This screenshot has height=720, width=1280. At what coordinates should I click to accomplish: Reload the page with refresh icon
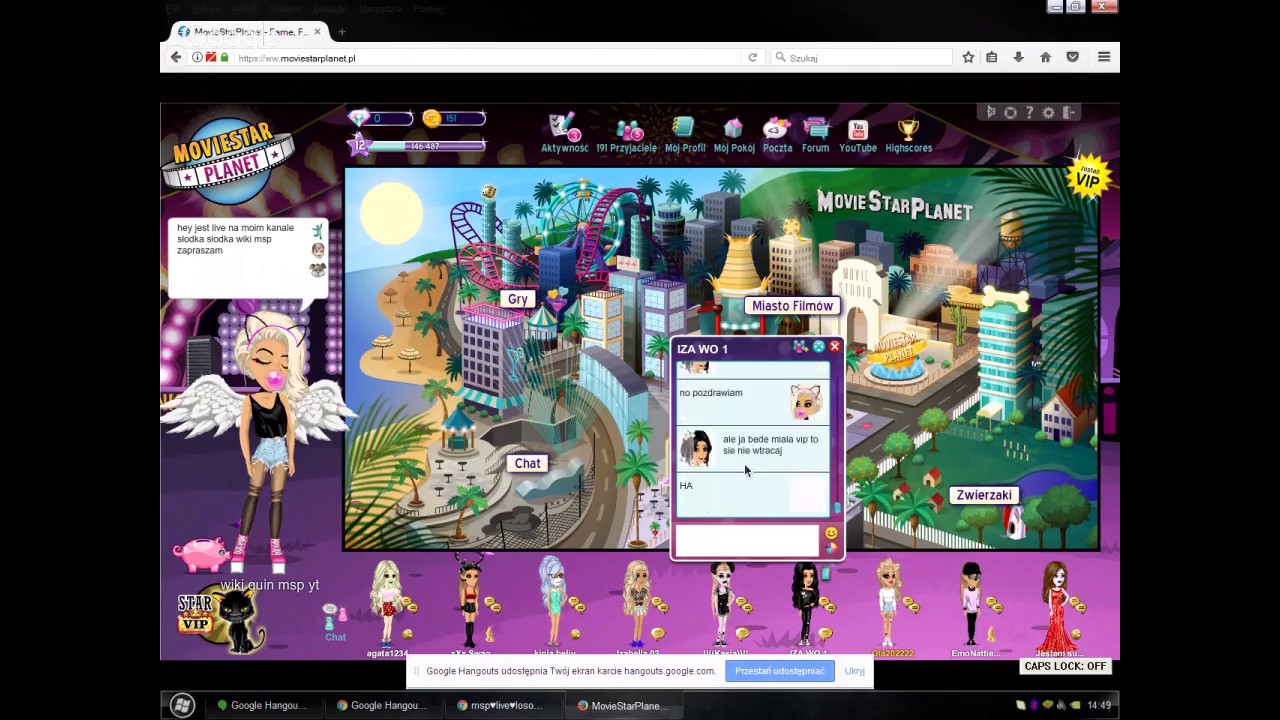click(753, 58)
